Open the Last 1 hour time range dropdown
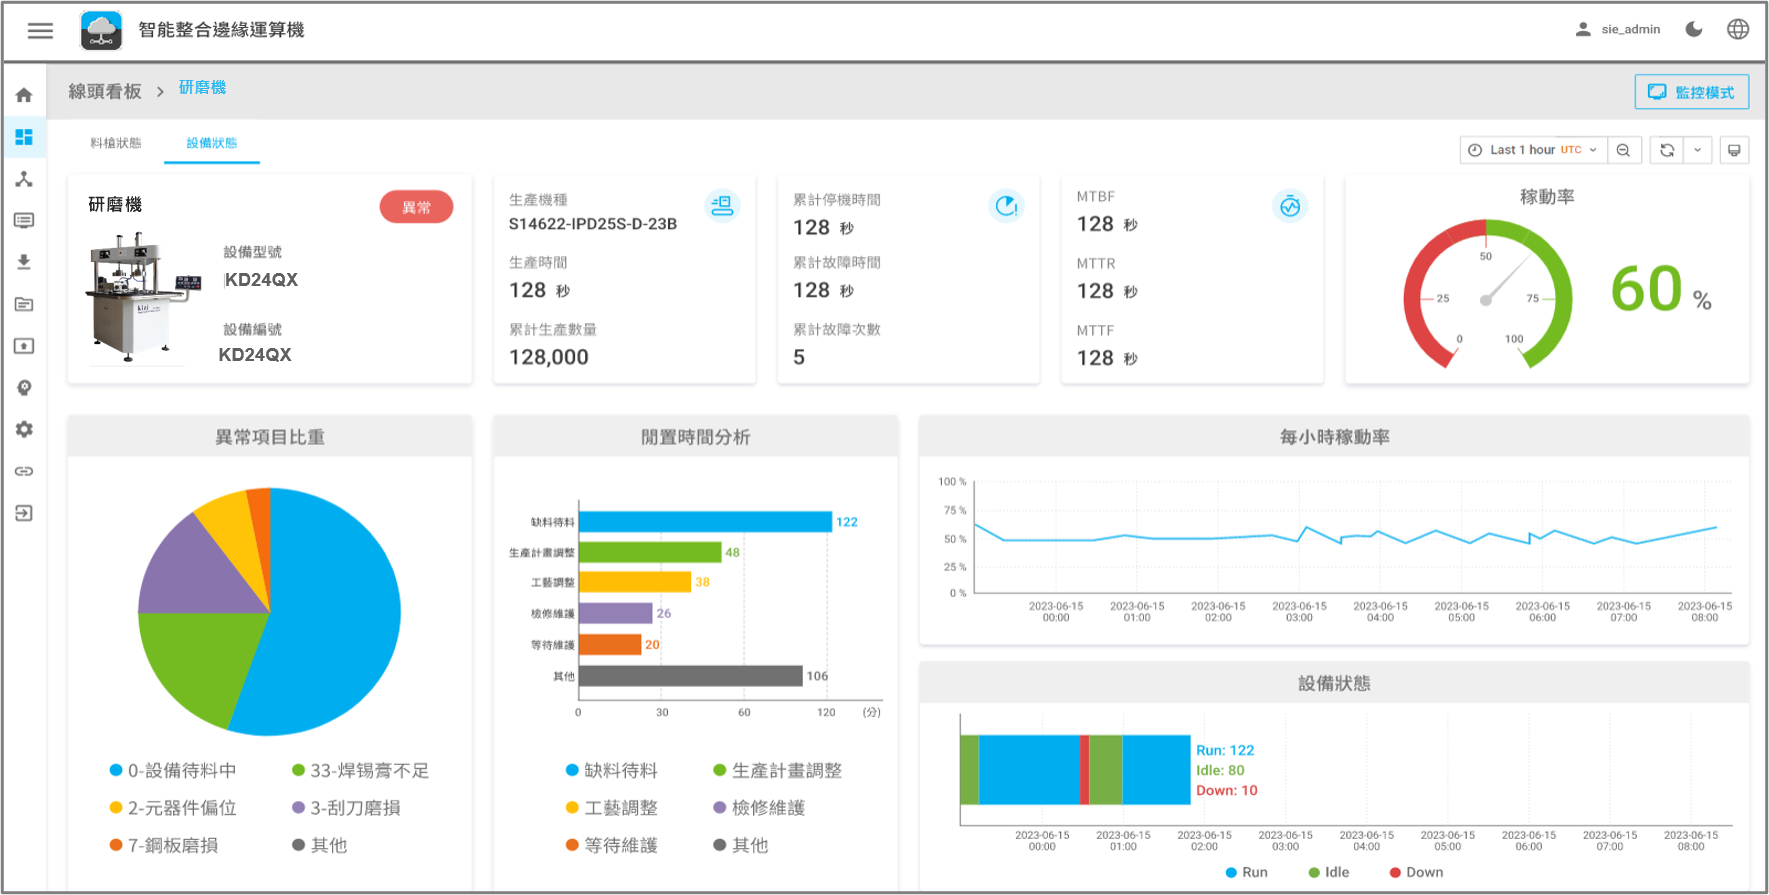The height and width of the screenshot is (895, 1769). click(x=1532, y=150)
